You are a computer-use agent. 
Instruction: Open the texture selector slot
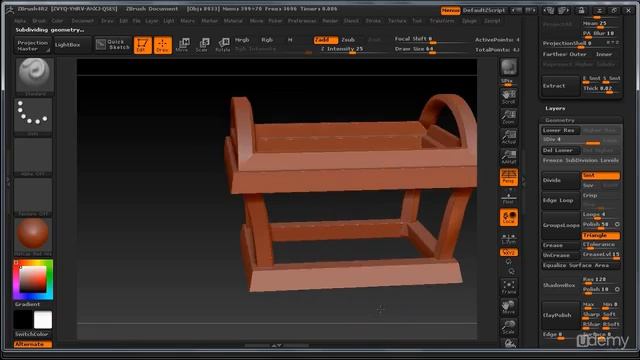(x=33, y=197)
